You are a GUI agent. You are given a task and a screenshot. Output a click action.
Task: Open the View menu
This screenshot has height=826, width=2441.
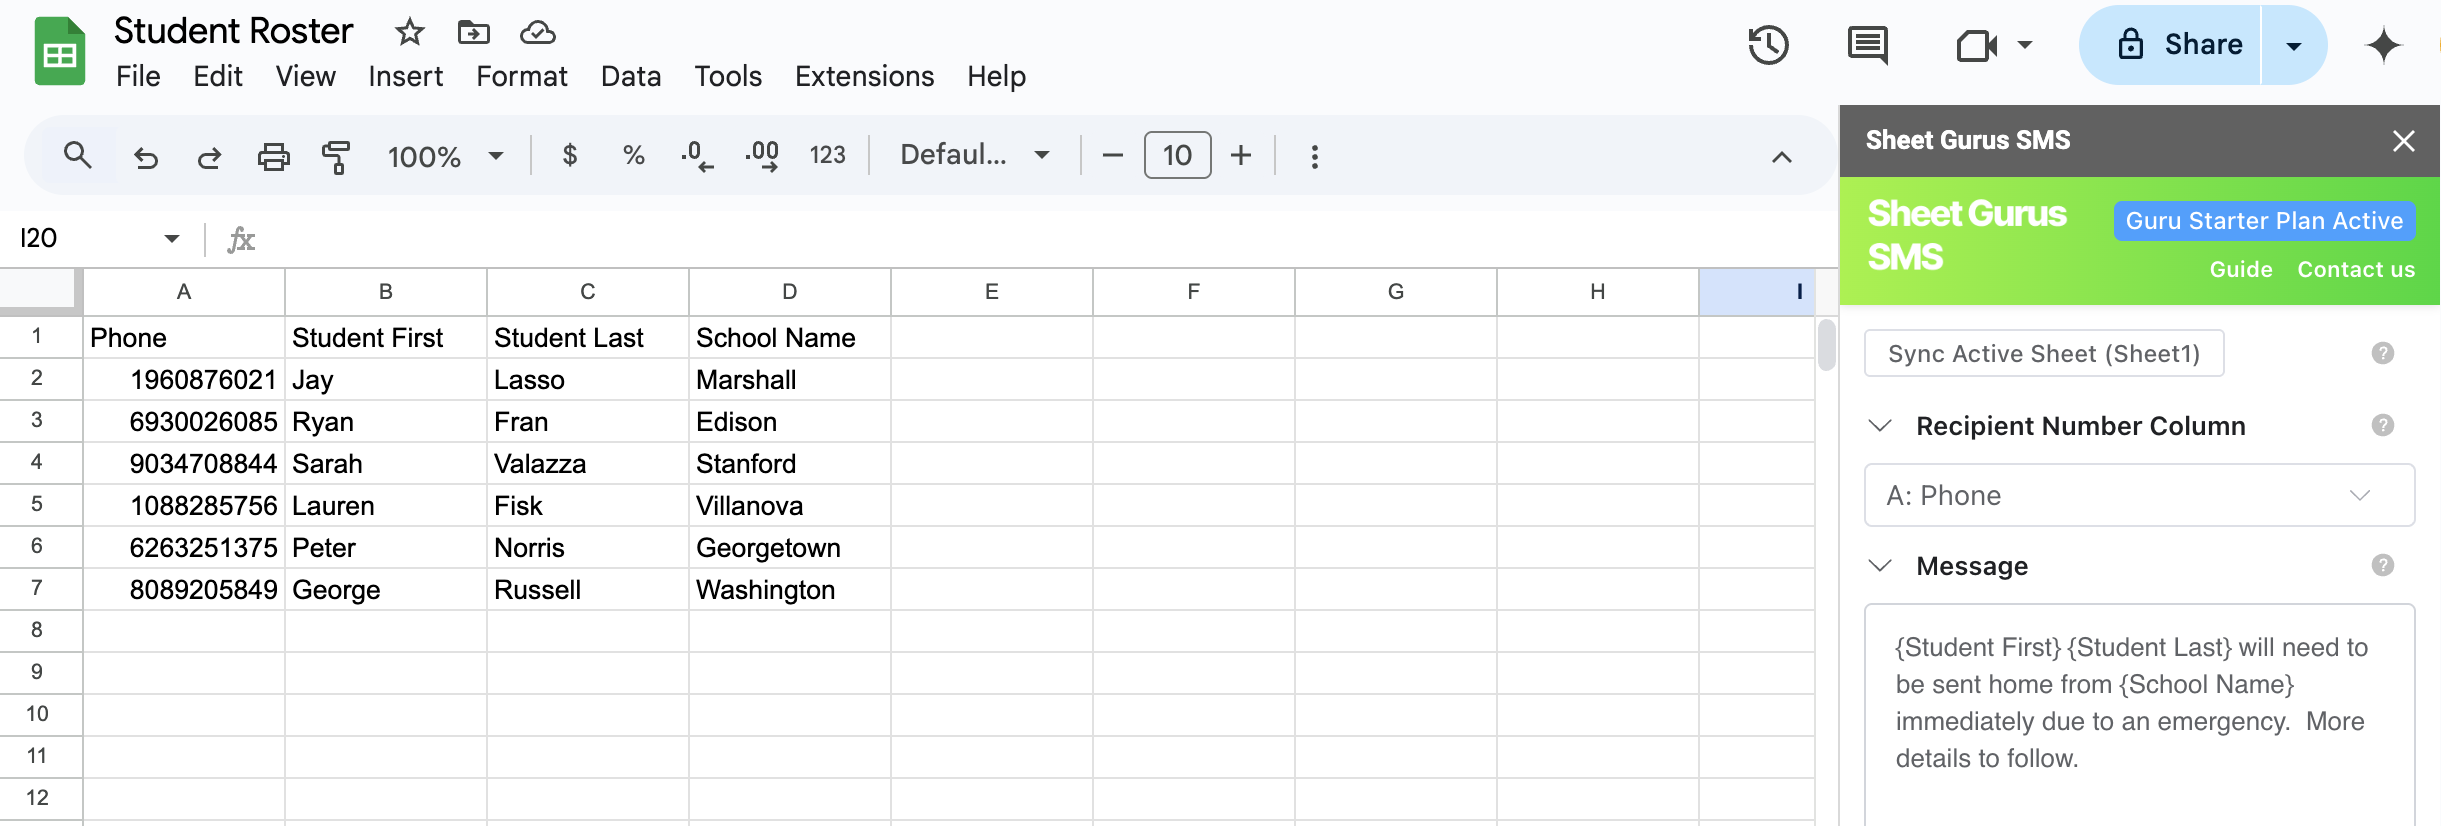305,77
